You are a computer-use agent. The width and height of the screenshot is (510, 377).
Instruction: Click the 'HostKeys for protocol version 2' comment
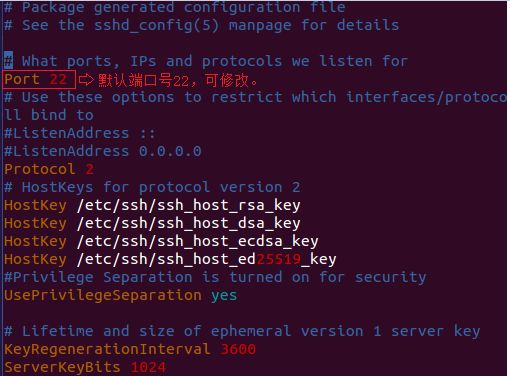click(161, 187)
